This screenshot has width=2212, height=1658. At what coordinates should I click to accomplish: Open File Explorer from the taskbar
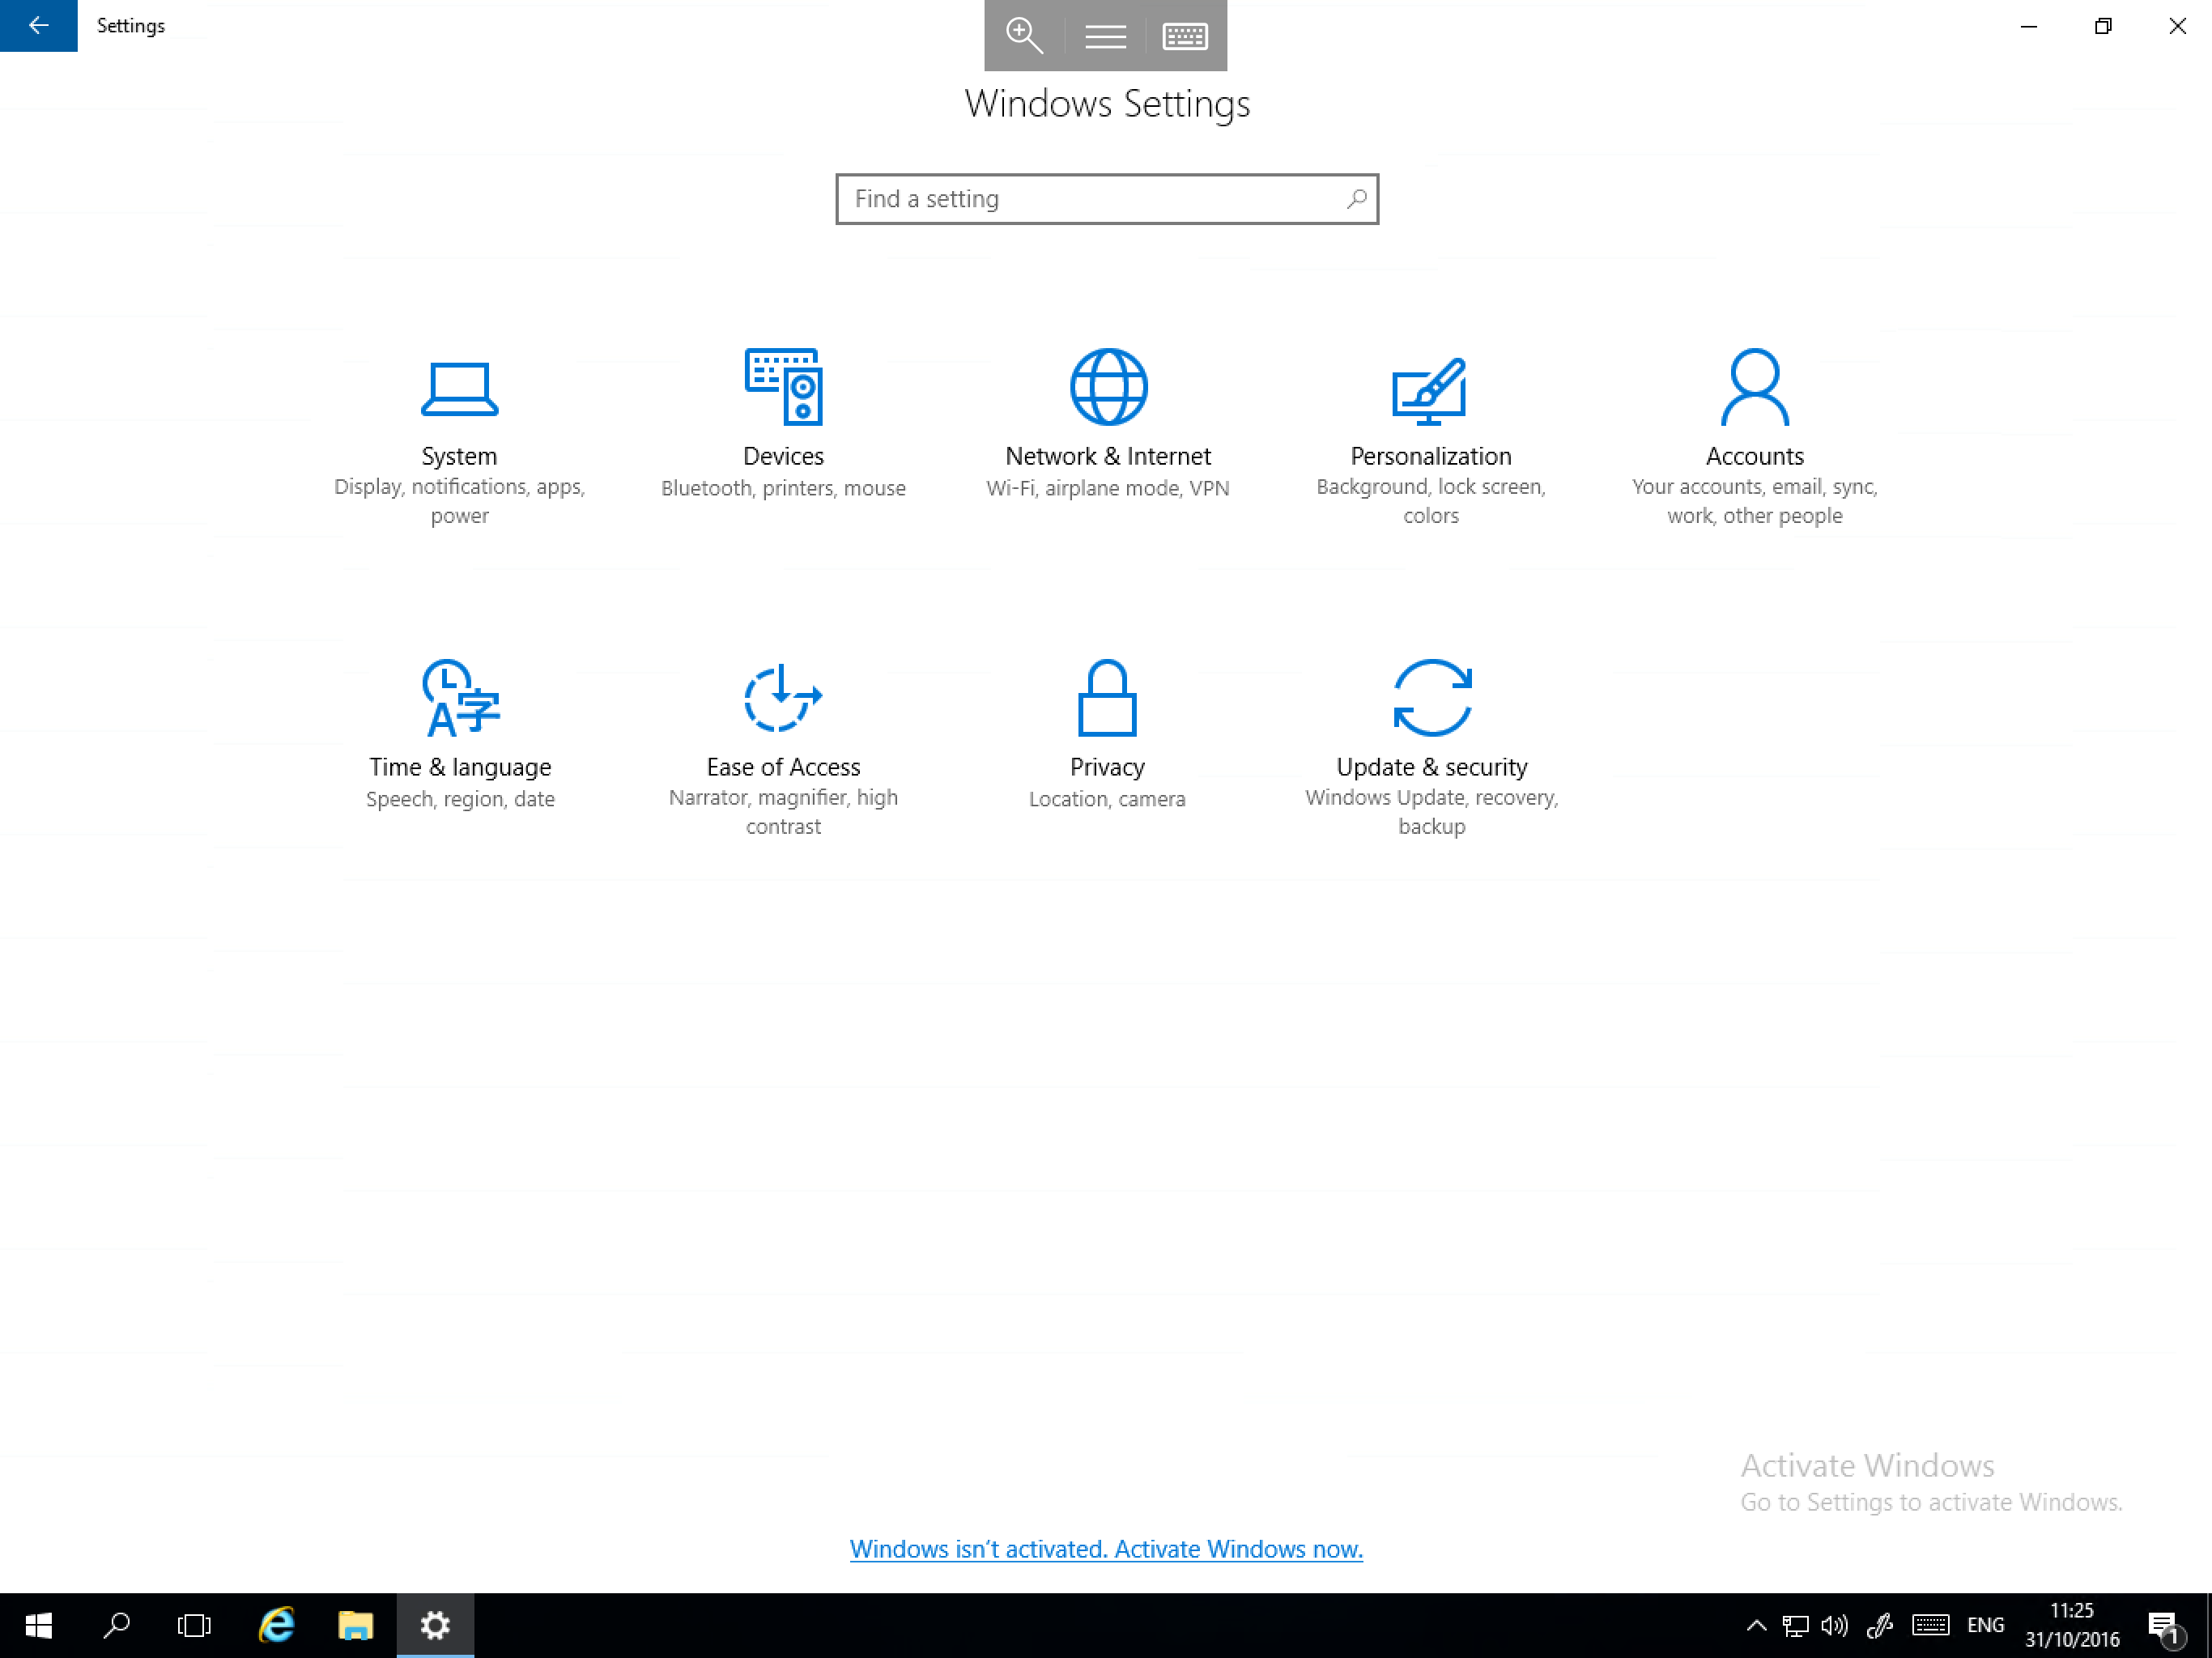355,1625
